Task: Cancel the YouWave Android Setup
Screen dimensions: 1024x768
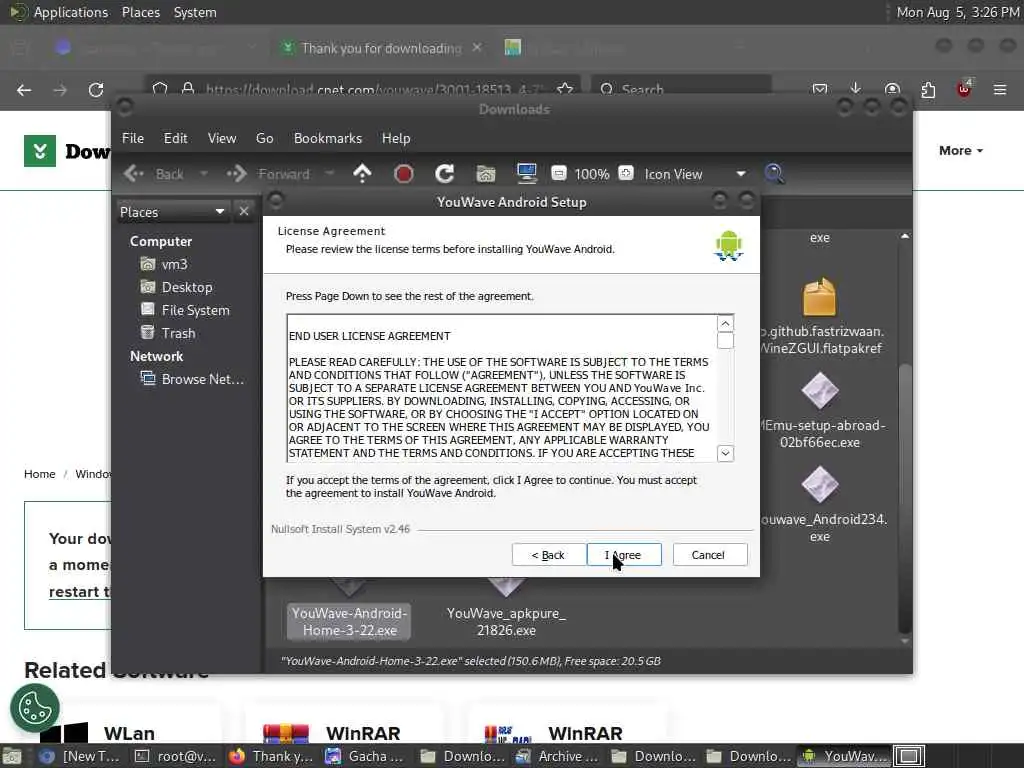Action: pyautogui.click(x=709, y=555)
